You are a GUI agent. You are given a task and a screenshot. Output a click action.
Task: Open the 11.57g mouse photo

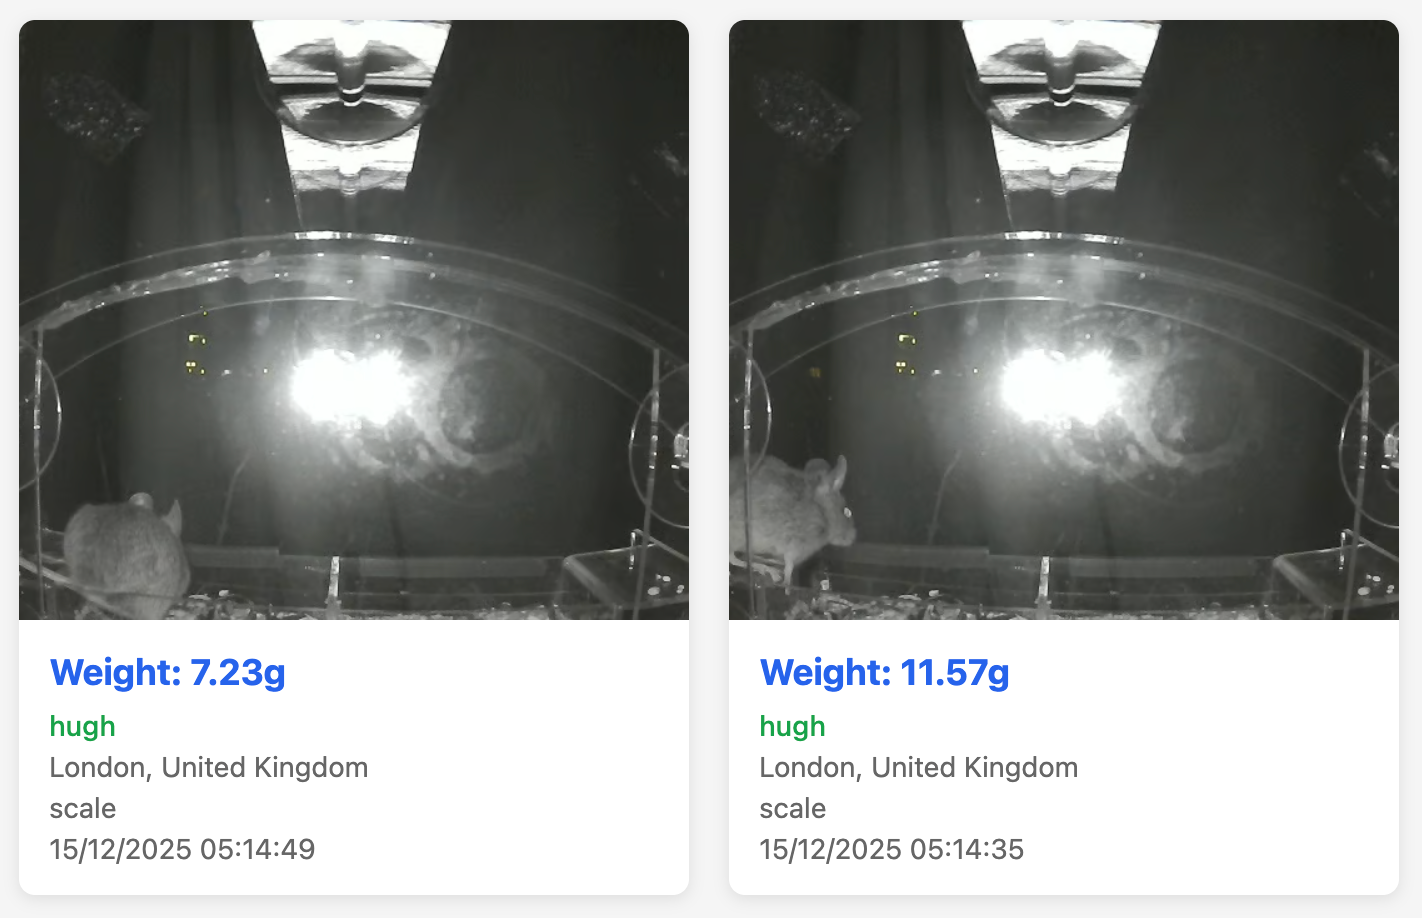point(1064,320)
